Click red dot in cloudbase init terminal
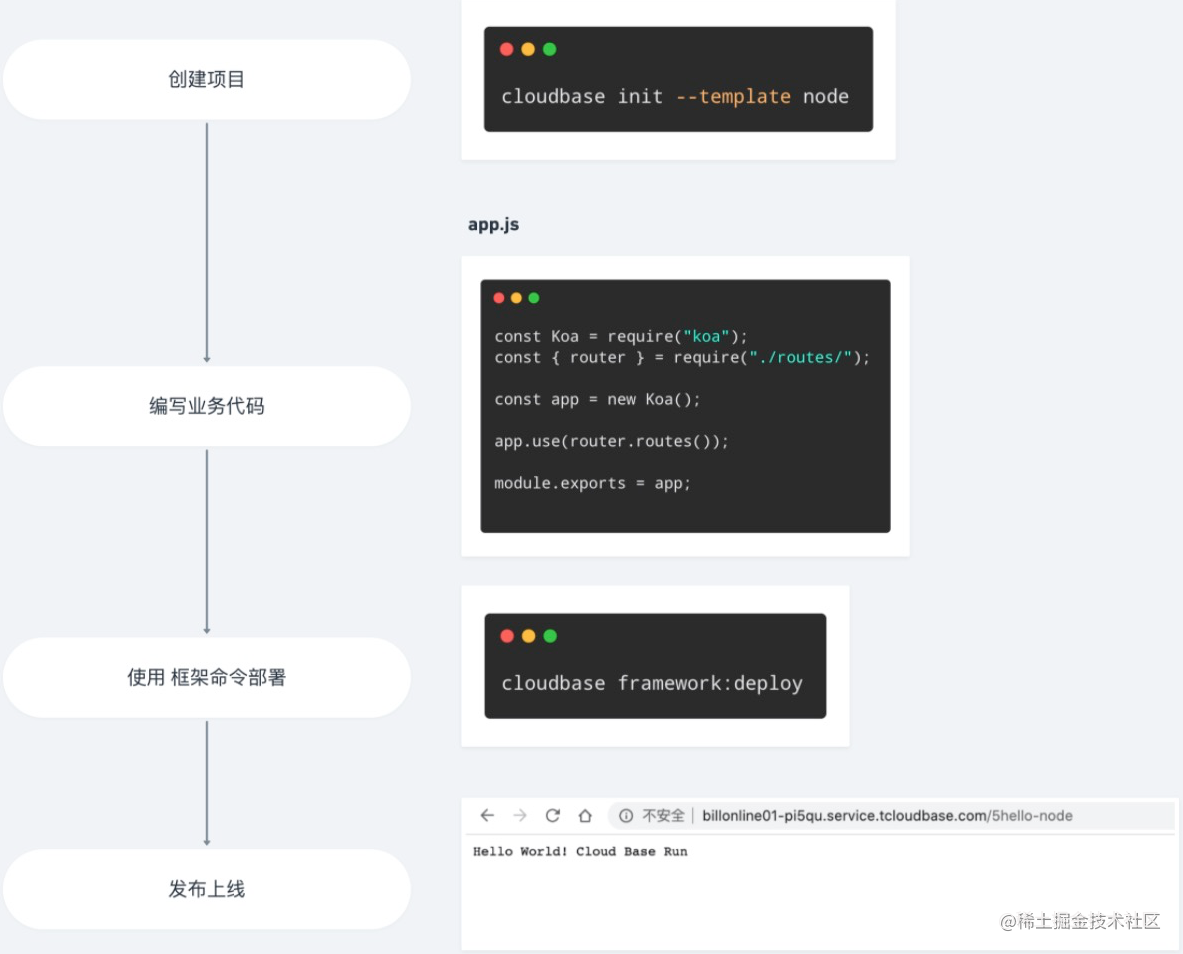1183x954 pixels. (506, 49)
